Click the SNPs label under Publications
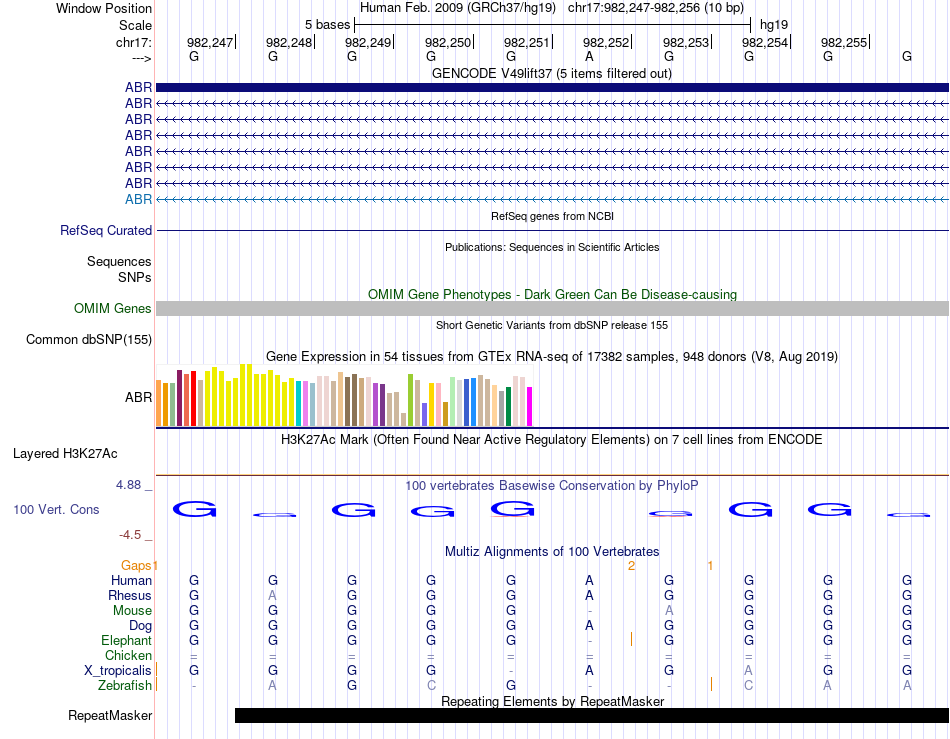 [x=135, y=277]
